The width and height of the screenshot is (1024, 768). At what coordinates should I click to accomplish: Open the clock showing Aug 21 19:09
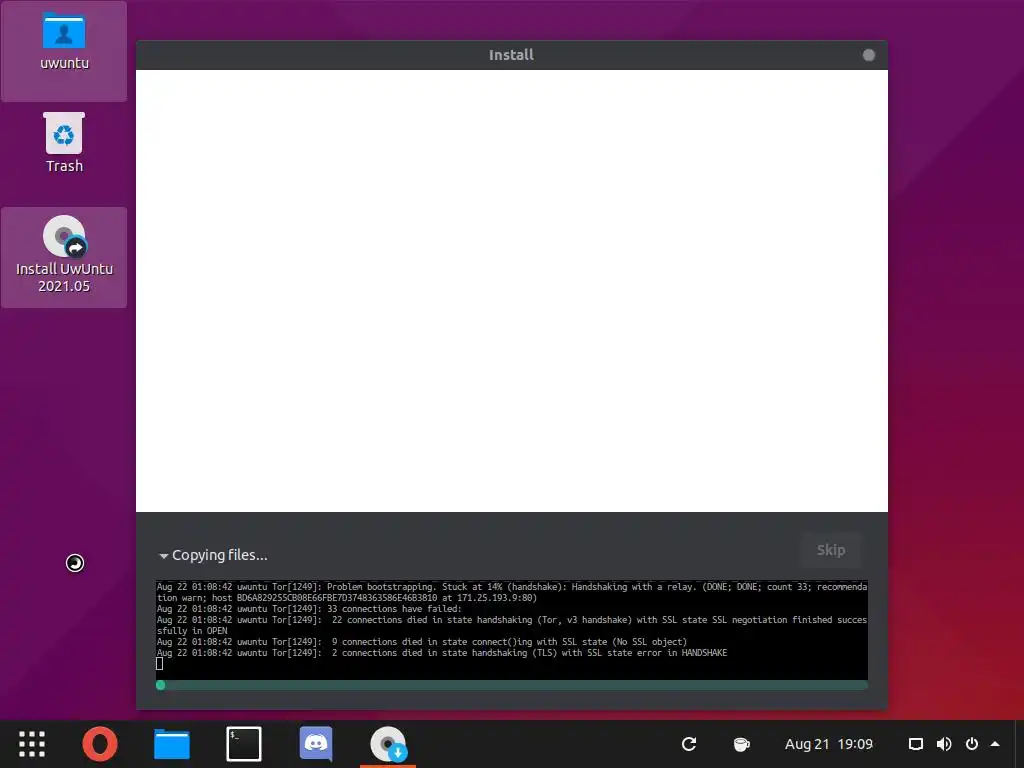[x=829, y=744]
